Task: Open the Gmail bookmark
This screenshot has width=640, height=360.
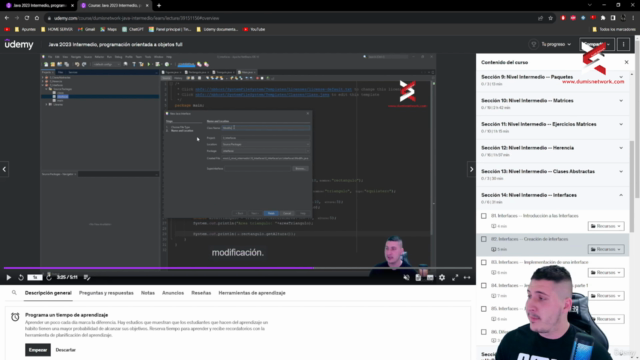Action: (86, 29)
